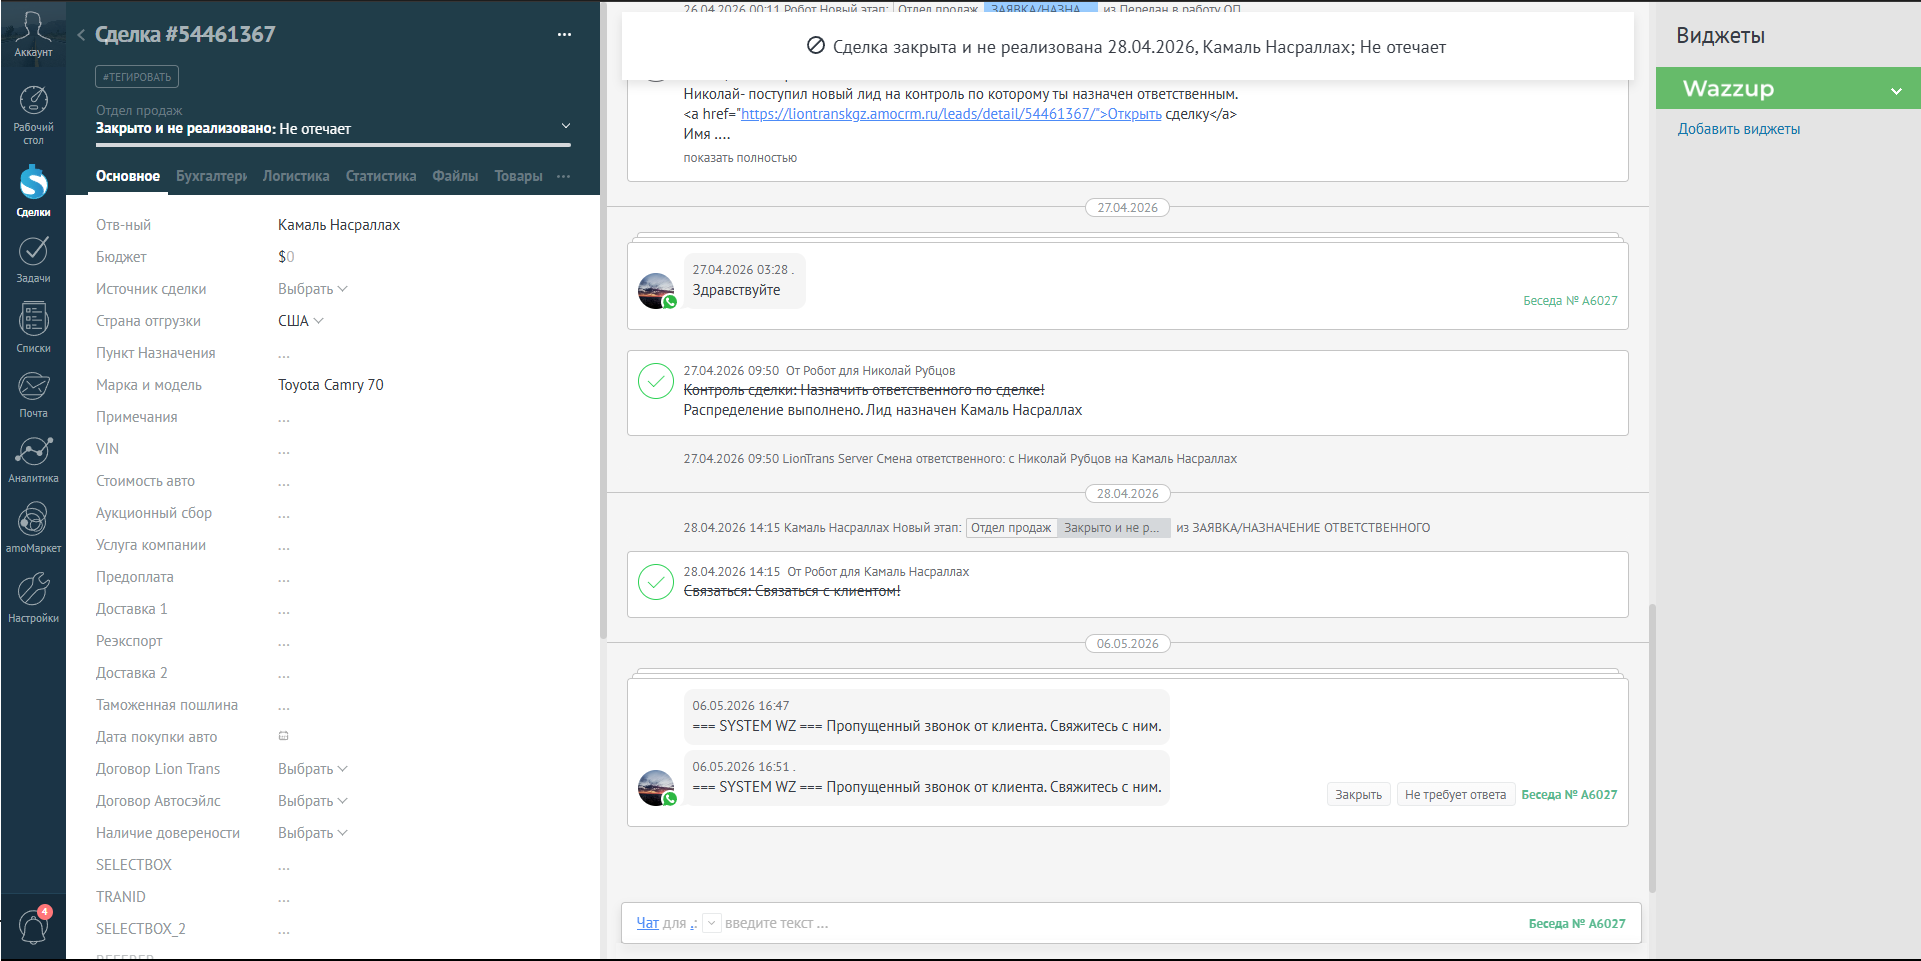
Task: Click the Примечания field
Action: point(284,417)
